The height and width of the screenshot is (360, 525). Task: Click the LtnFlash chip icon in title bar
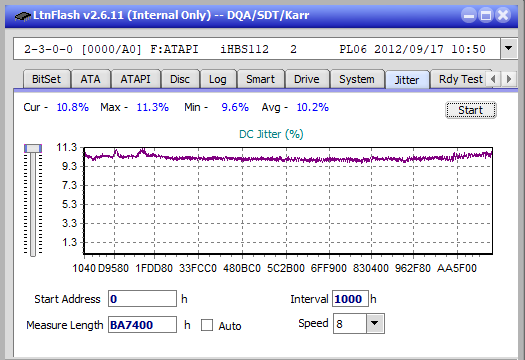[22, 15]
